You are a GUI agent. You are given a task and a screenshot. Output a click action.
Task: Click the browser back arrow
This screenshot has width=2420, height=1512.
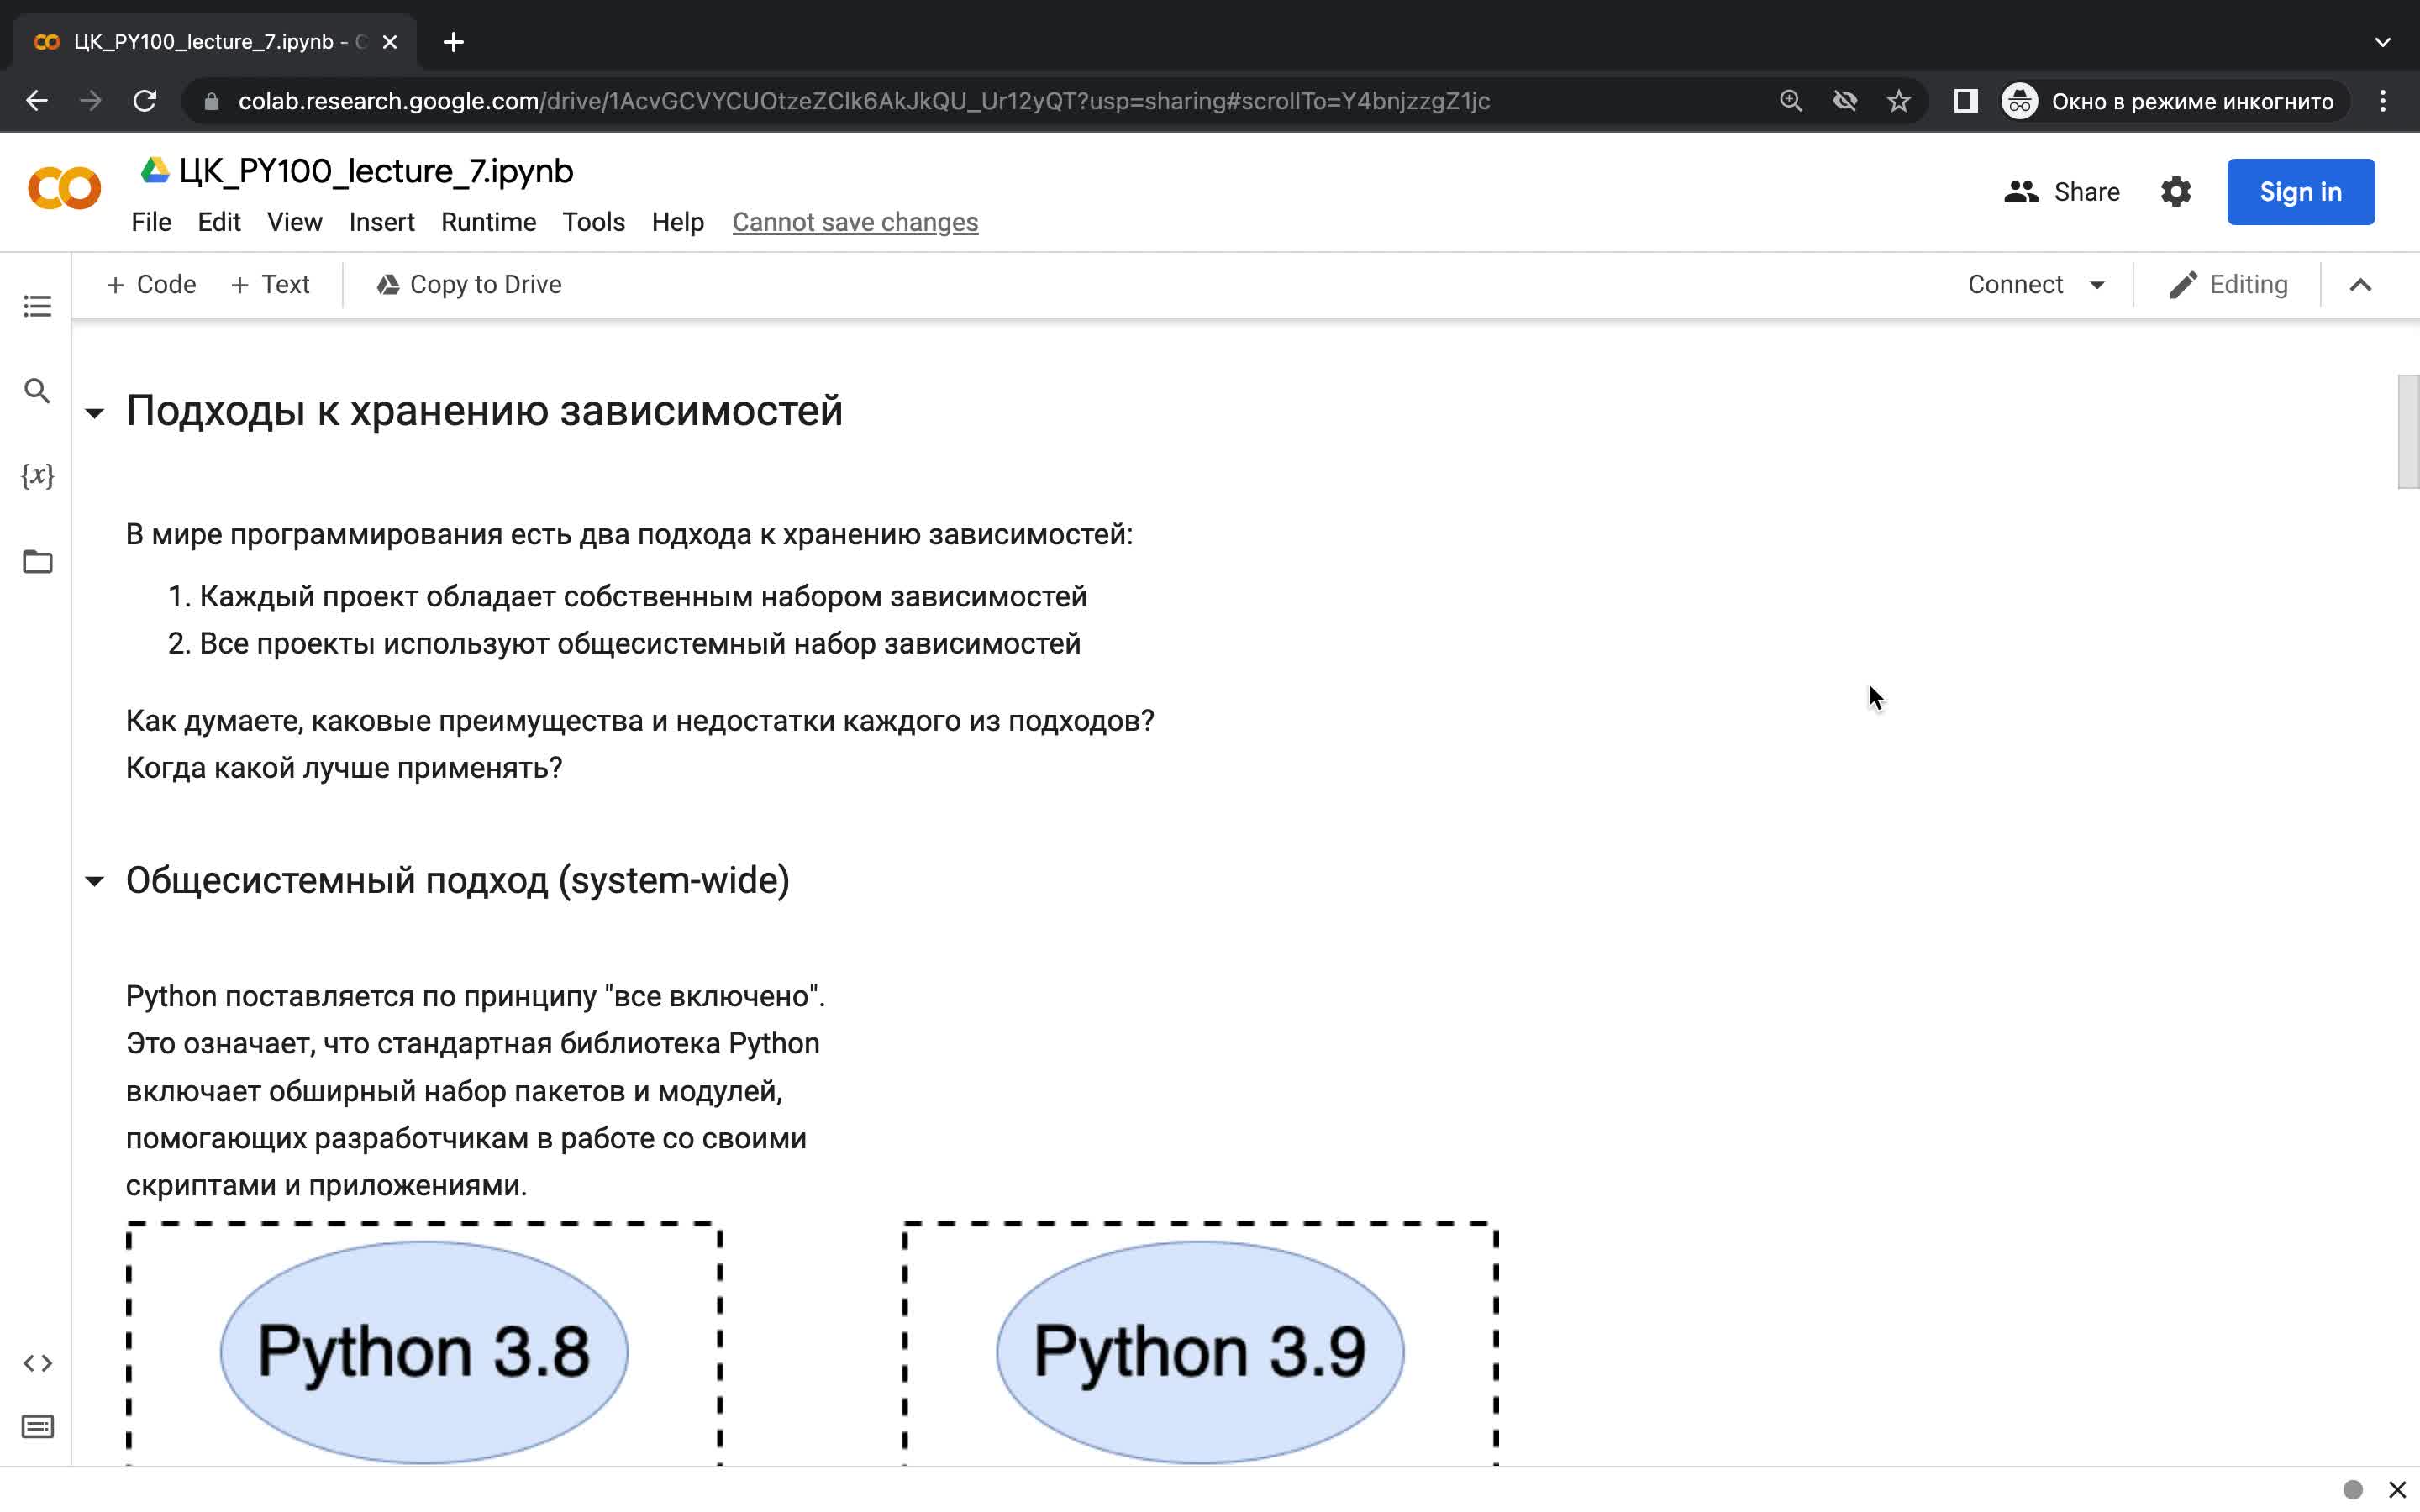[37, 101]
